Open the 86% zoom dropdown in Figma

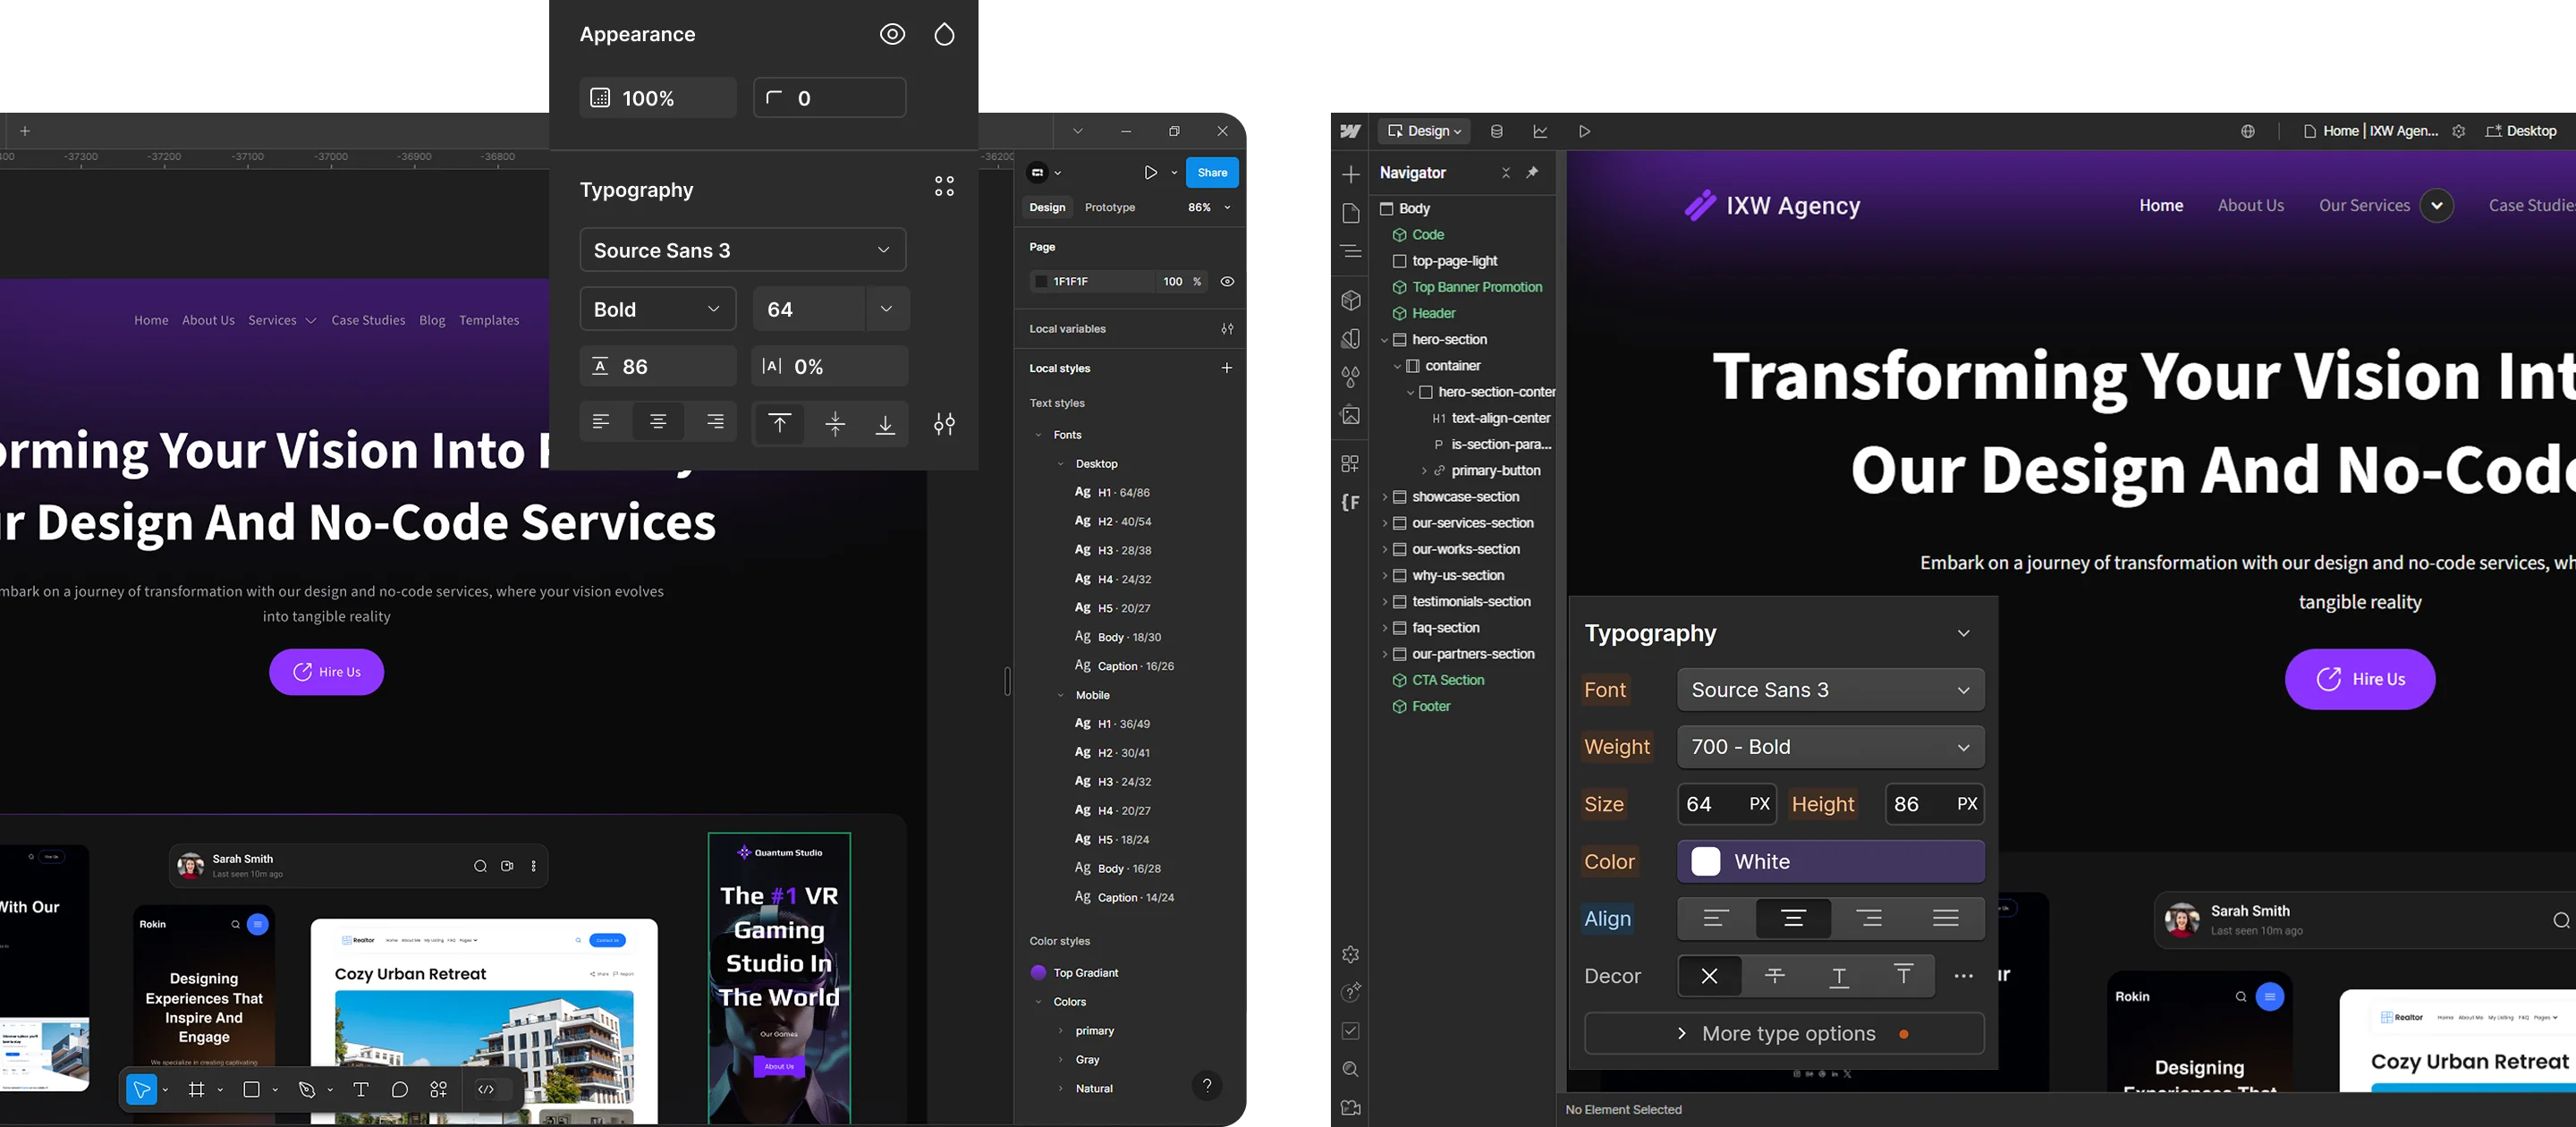point(1209,208)
